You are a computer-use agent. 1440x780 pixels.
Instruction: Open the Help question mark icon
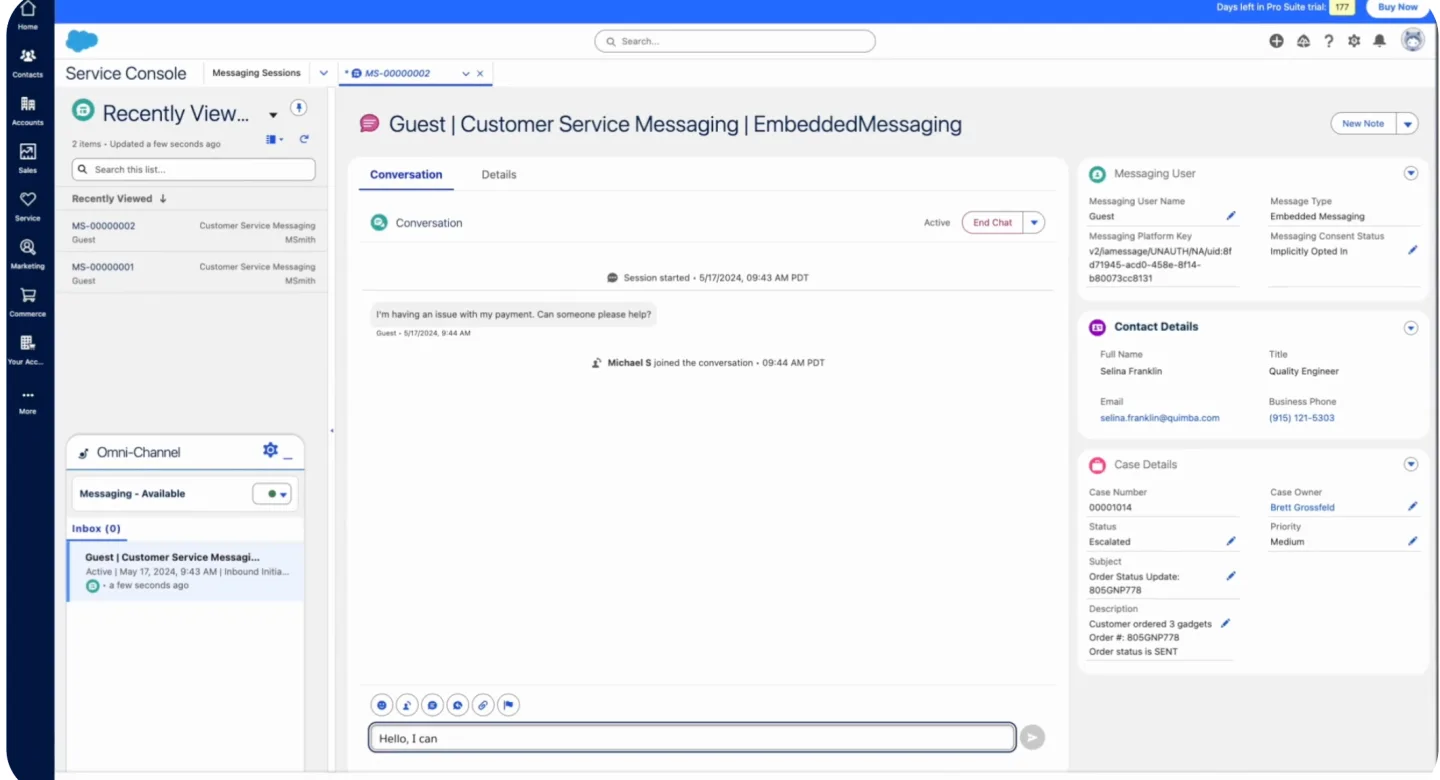pos(1329,41)
